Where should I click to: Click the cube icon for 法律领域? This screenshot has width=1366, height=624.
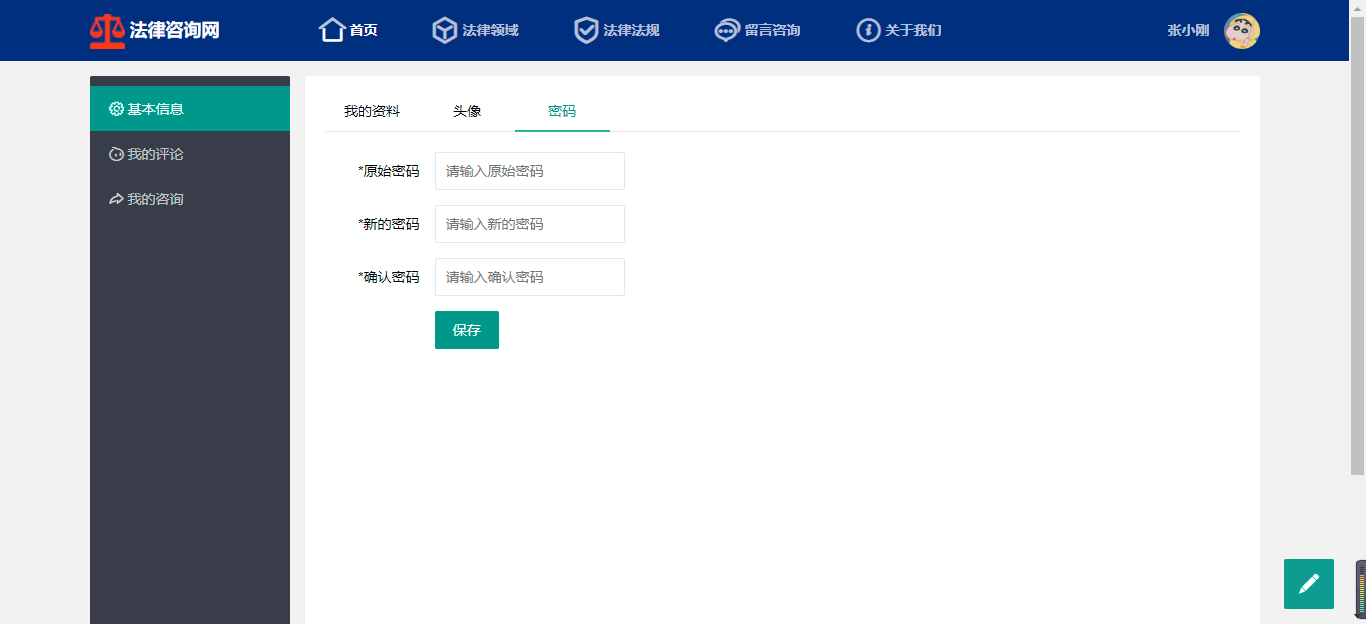(x=445, y=30)
